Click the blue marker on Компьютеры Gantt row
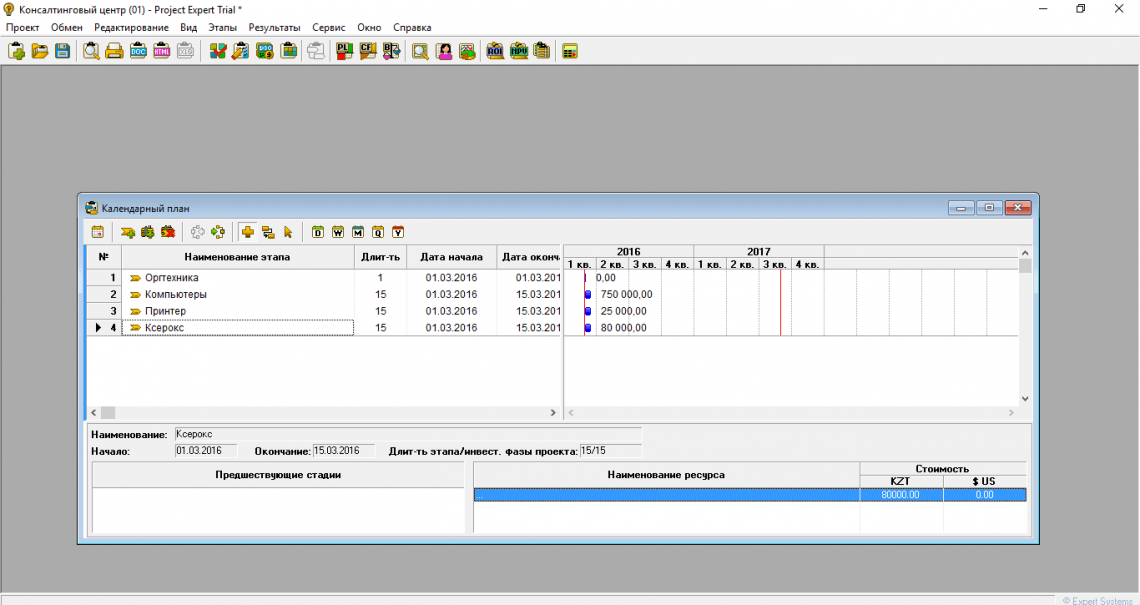The width and height of the screenshot is (1140, 605). [588, 295]
